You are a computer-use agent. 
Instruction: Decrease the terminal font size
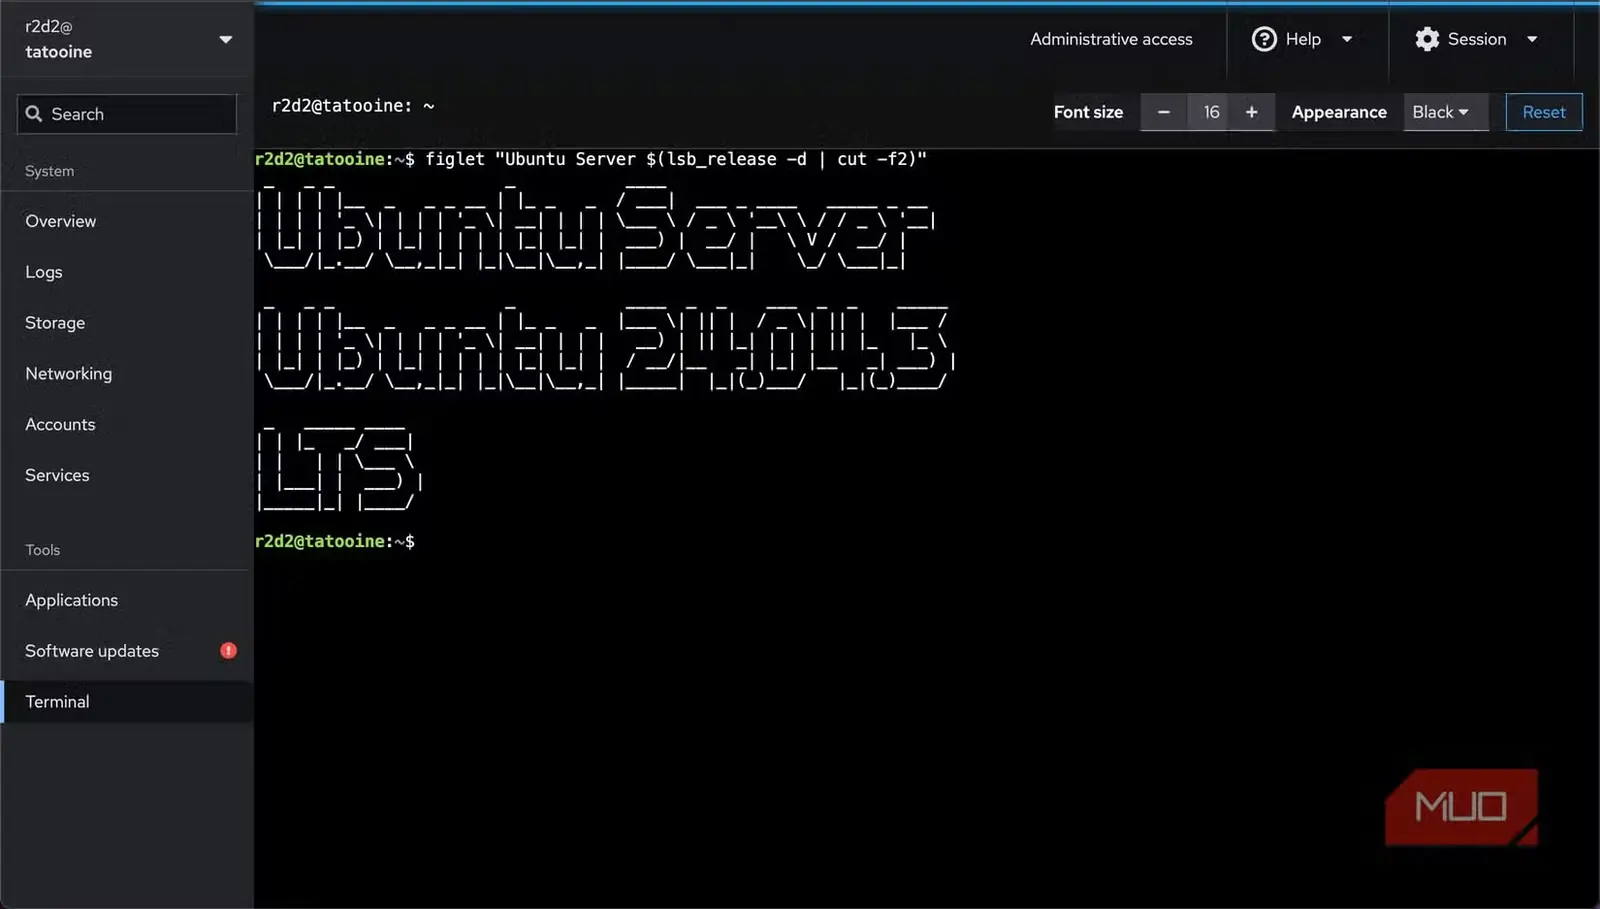click(1164, 112)
